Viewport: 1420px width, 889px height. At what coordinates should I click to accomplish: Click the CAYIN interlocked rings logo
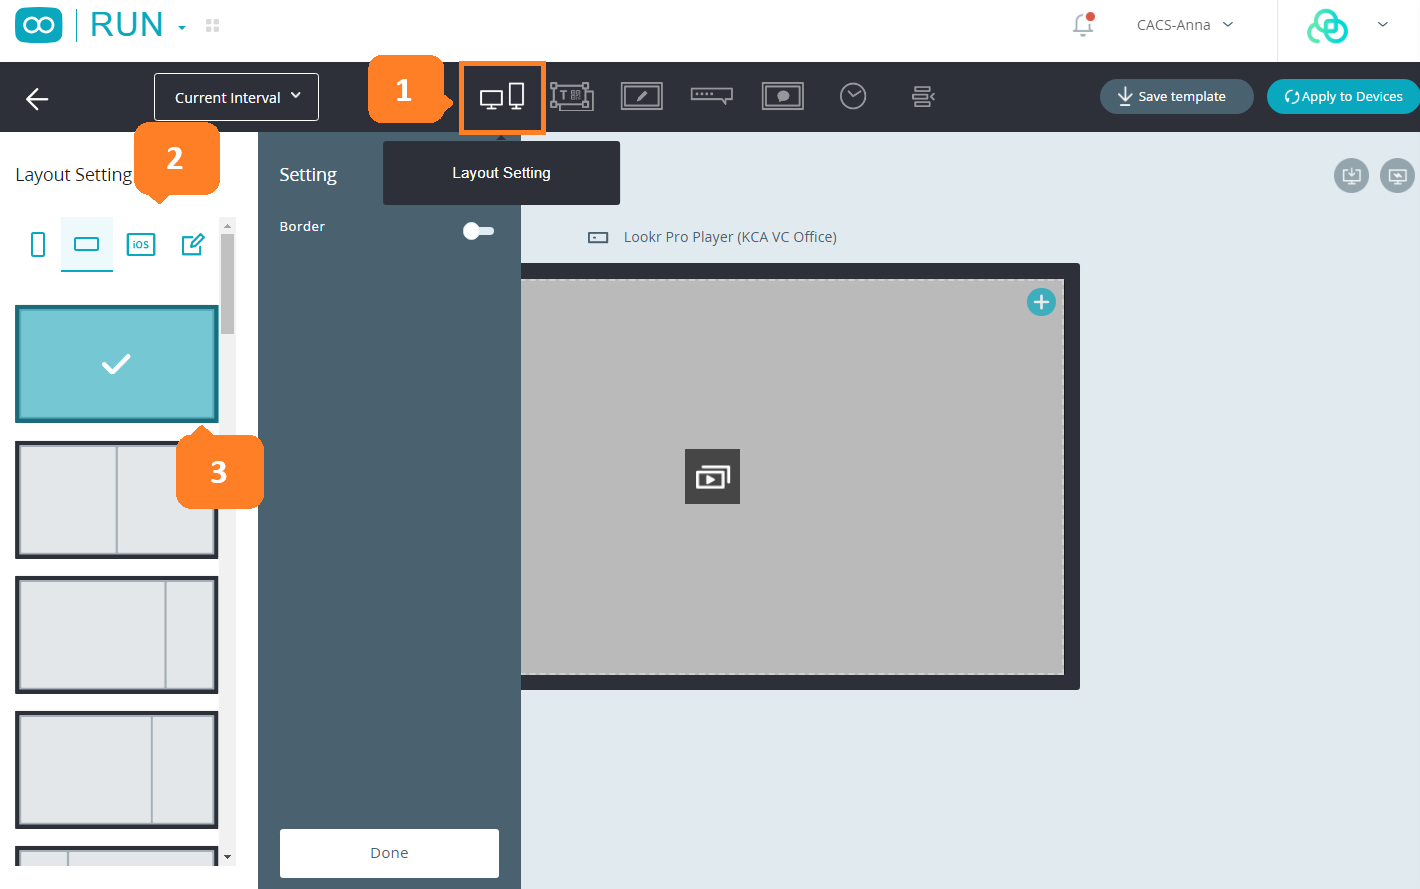1328,26
